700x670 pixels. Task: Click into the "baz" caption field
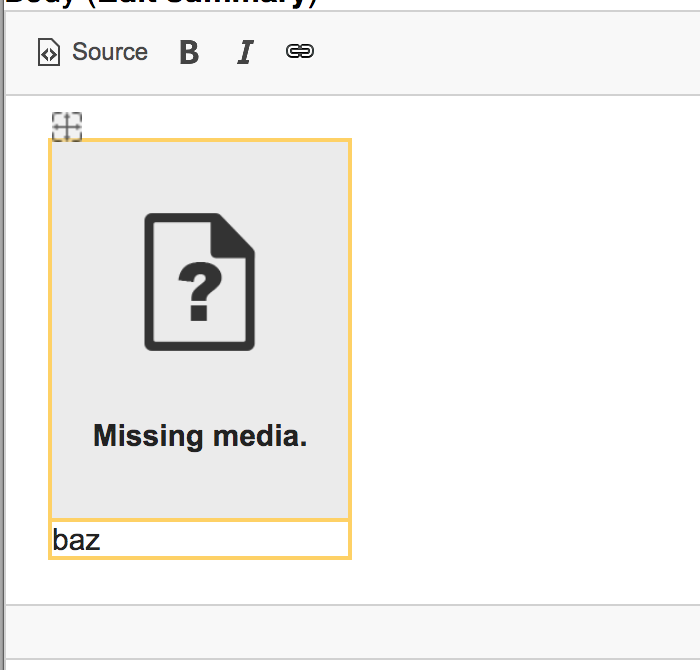200,539
